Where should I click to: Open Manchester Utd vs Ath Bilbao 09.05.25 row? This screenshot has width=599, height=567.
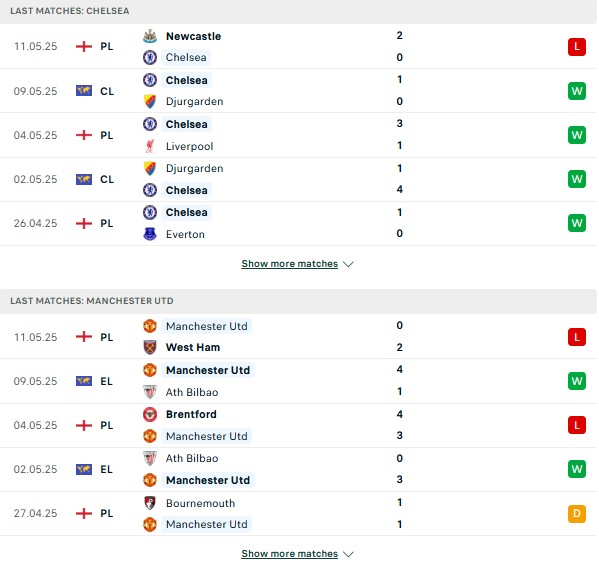click(298, 381)
